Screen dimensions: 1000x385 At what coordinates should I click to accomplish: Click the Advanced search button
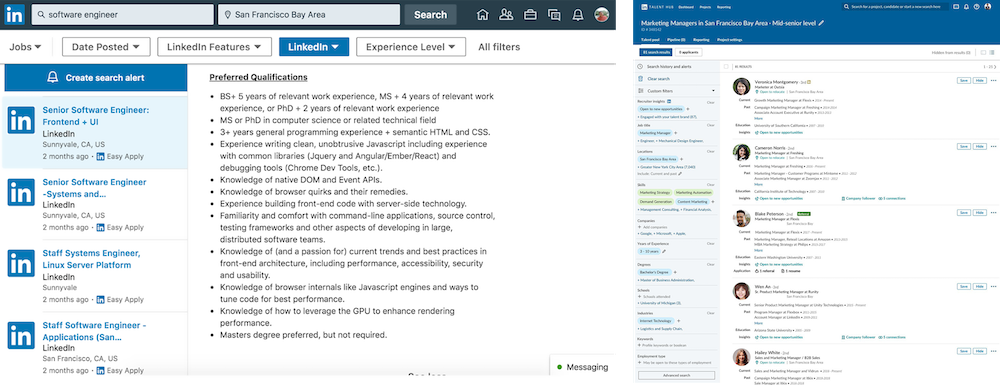[676, 375]
